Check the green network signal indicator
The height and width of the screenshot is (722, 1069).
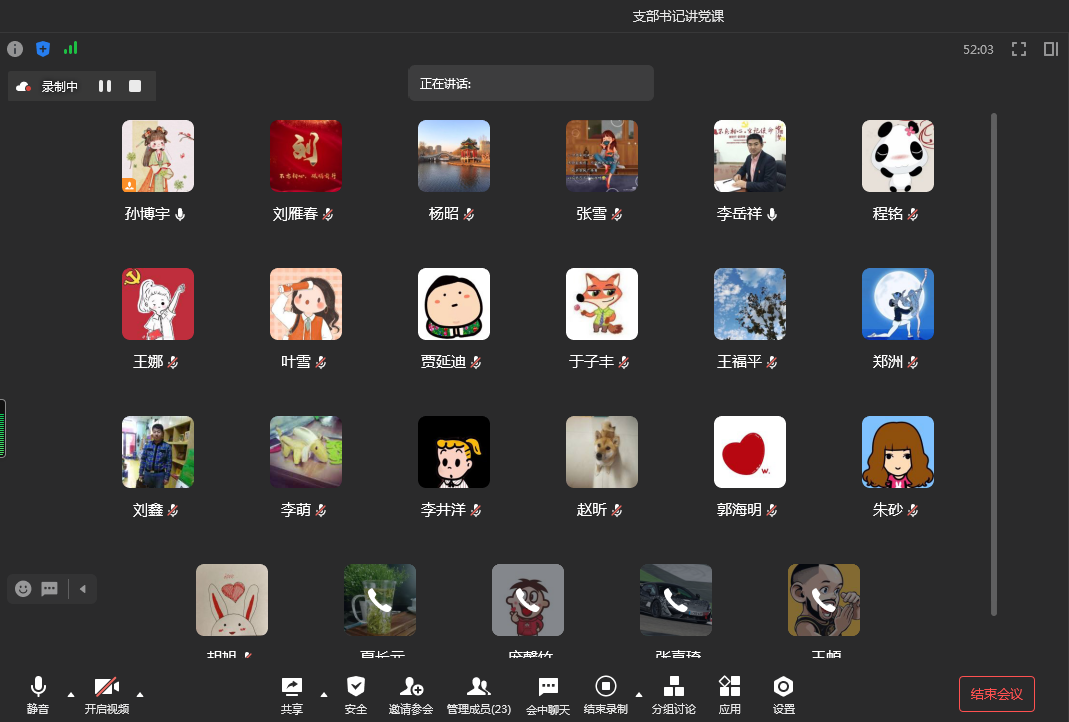point(70,48)
